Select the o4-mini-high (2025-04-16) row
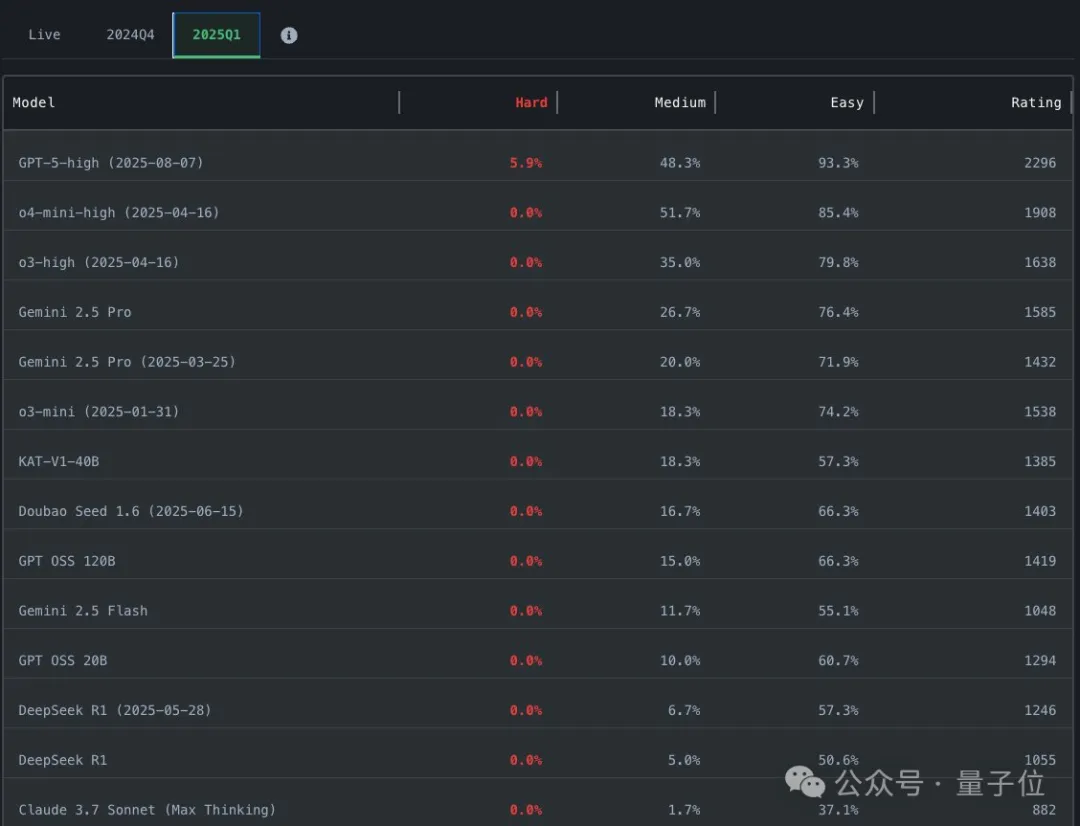The image size is (1080, 826). tap(119, 212)
